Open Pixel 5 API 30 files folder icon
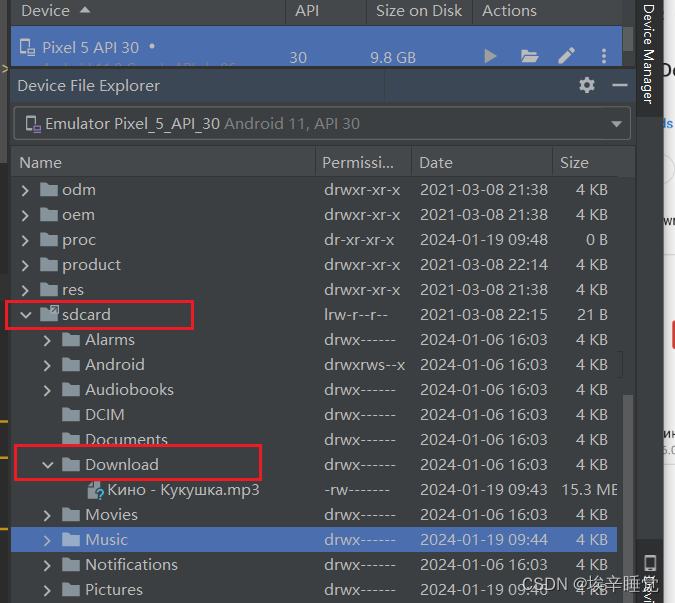The height and width of the screenshot is (603, 675). tap(529, 56)
